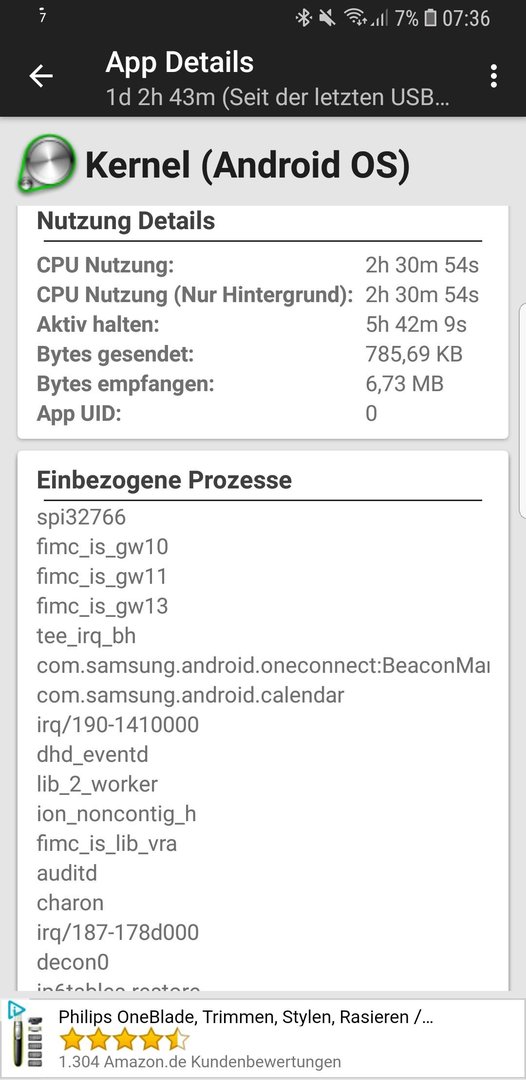The width and height of the screenshot is (526, 1080).
Task: Open the three-dot overflow menu
Action: click(x=493, y=76)
